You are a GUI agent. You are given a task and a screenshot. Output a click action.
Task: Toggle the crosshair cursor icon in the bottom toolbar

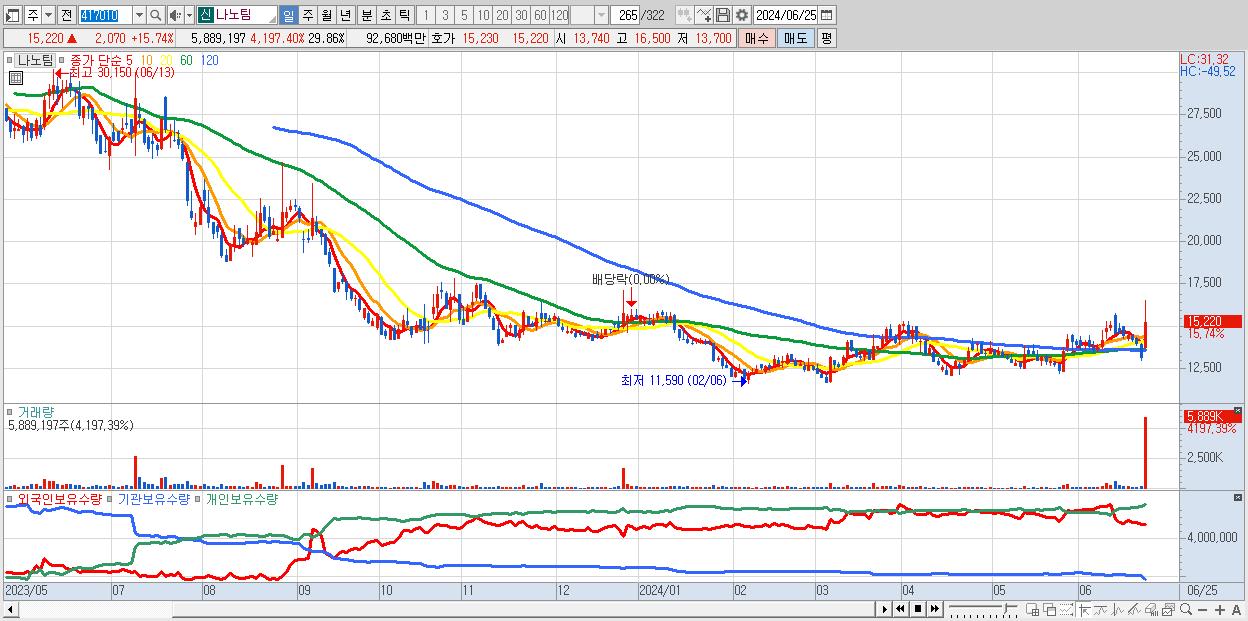(1084, 609)
